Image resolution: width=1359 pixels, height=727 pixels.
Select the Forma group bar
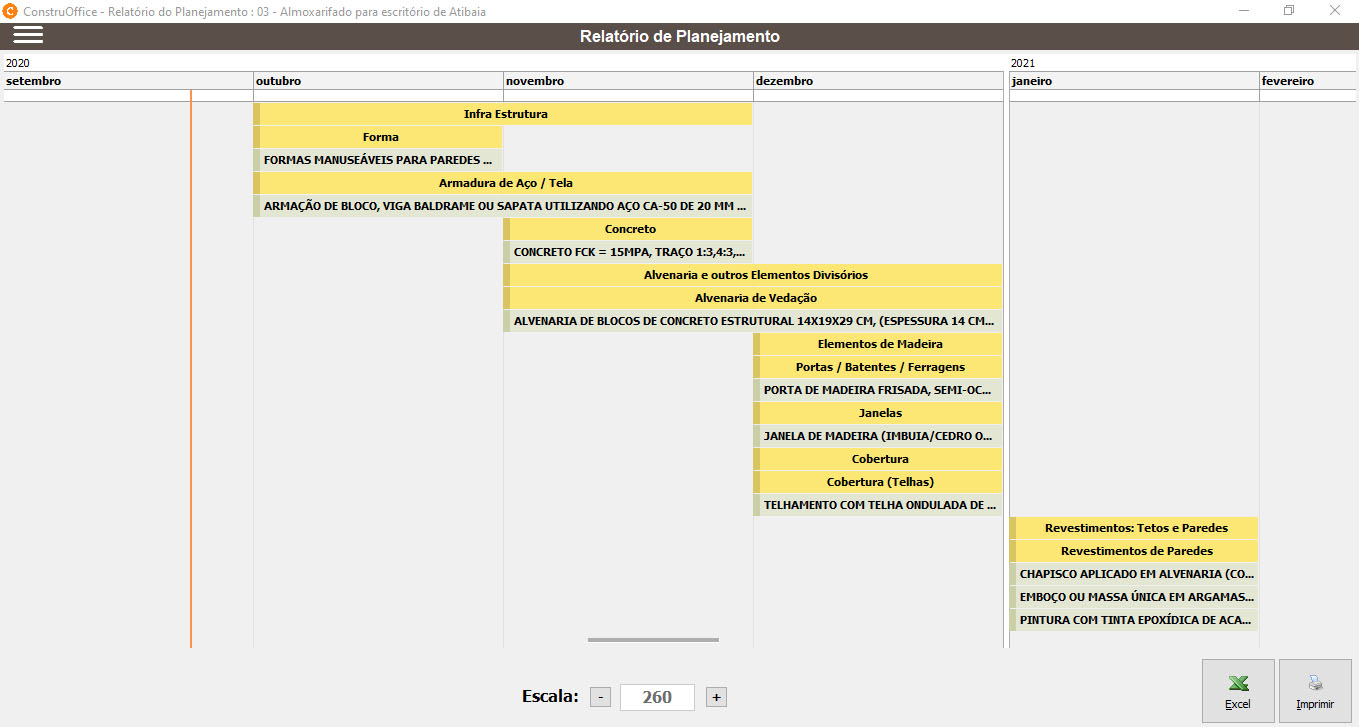tap(378, 137)
